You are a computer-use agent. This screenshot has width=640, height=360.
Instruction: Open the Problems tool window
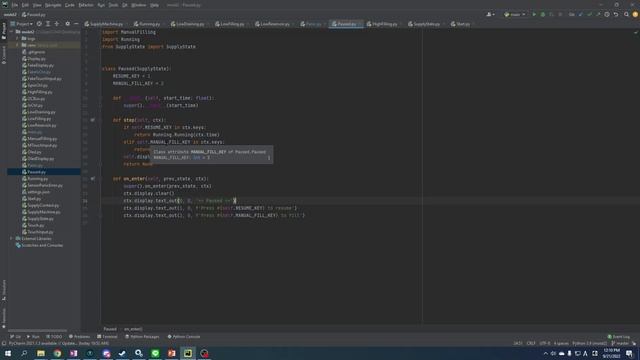(79, 337)
